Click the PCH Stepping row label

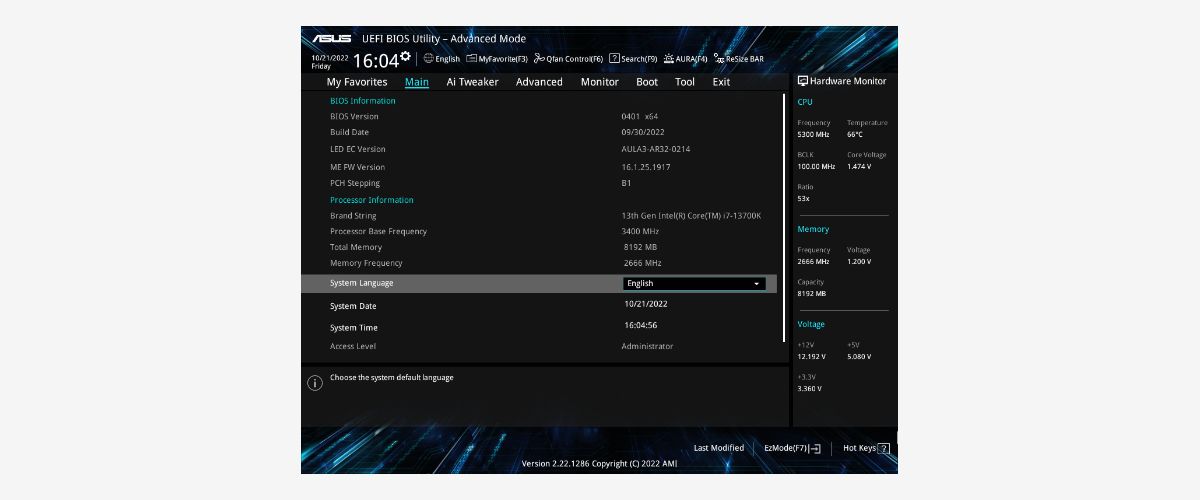pyautogui.click(x=355, y=183)
